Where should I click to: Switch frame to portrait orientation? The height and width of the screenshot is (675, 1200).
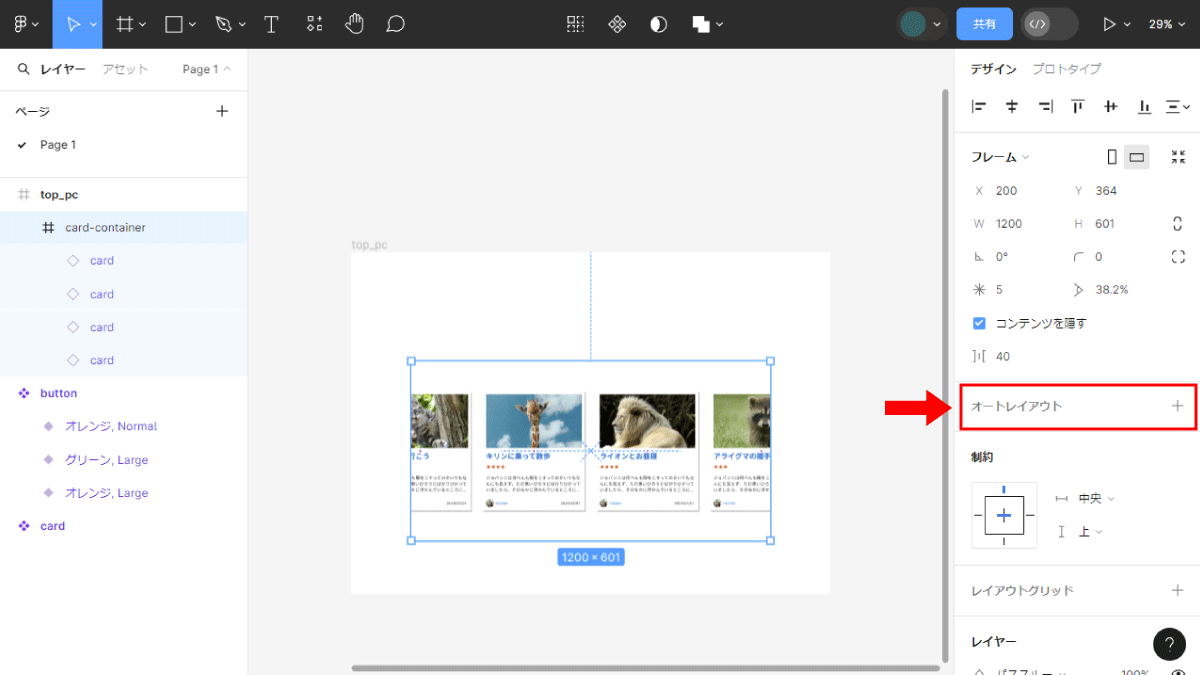tap(1112, 157)
